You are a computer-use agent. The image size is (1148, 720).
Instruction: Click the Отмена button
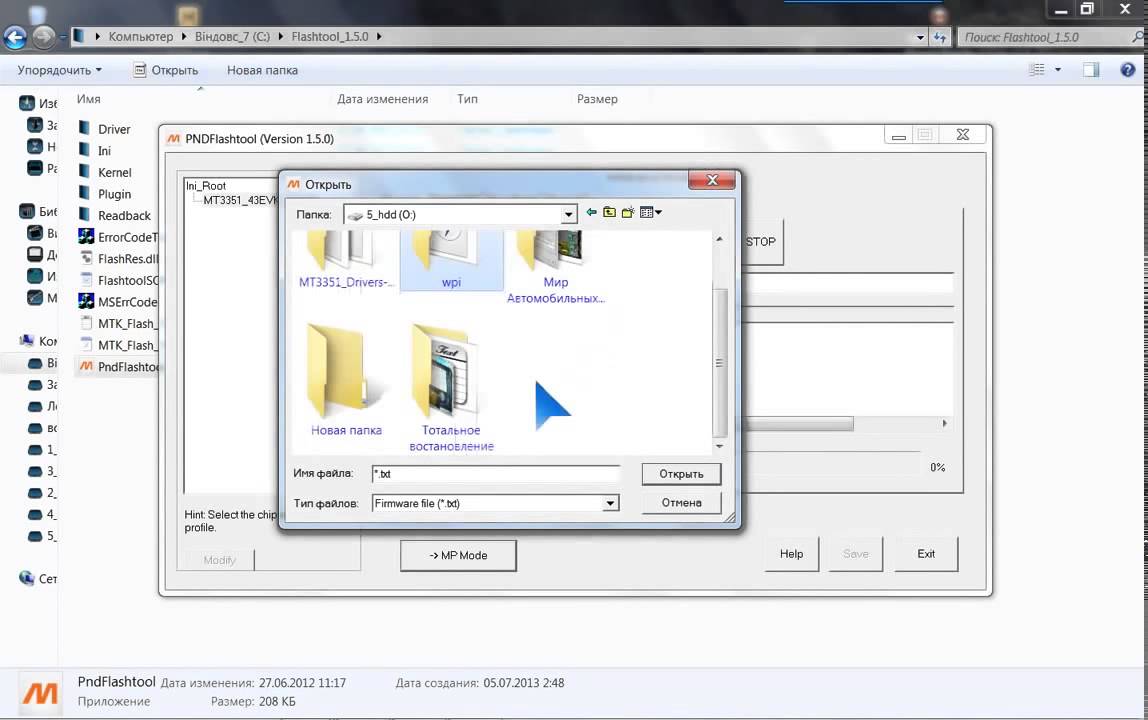681,502
